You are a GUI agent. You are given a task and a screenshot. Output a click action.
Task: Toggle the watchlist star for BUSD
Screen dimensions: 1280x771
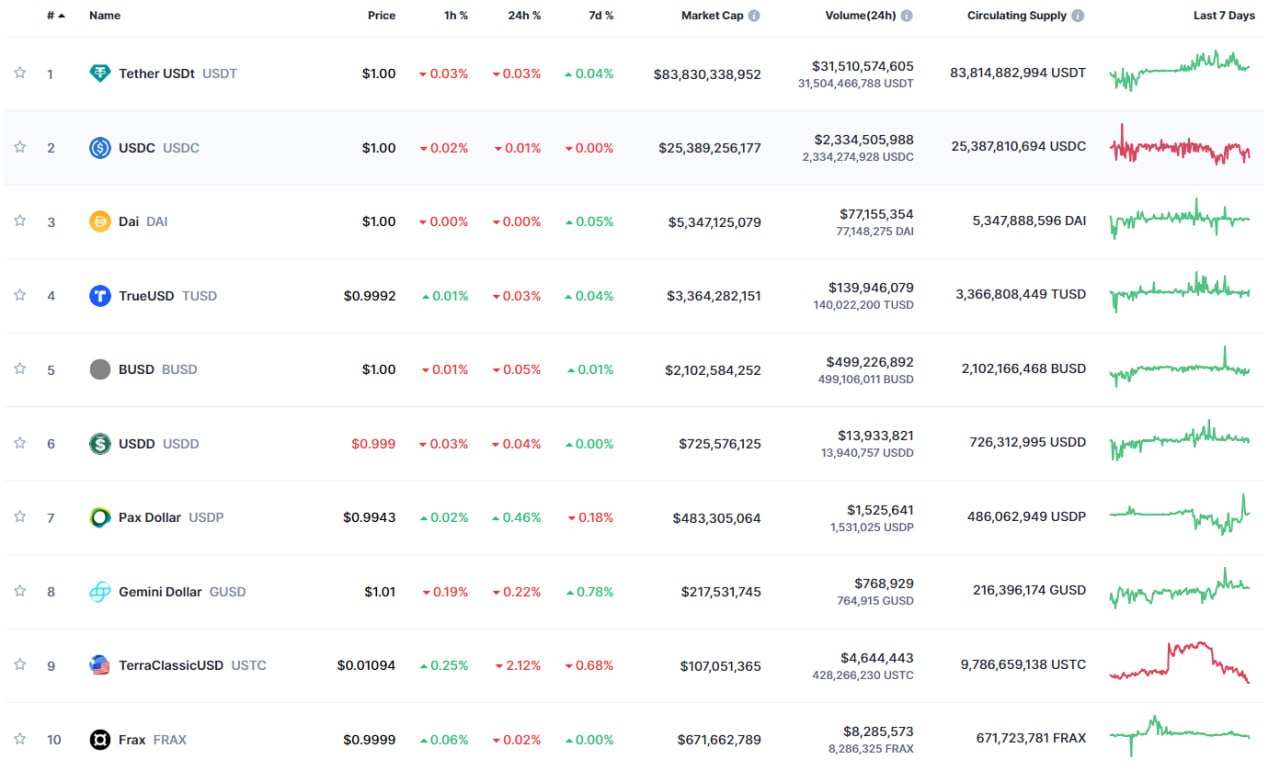[19, 369]
